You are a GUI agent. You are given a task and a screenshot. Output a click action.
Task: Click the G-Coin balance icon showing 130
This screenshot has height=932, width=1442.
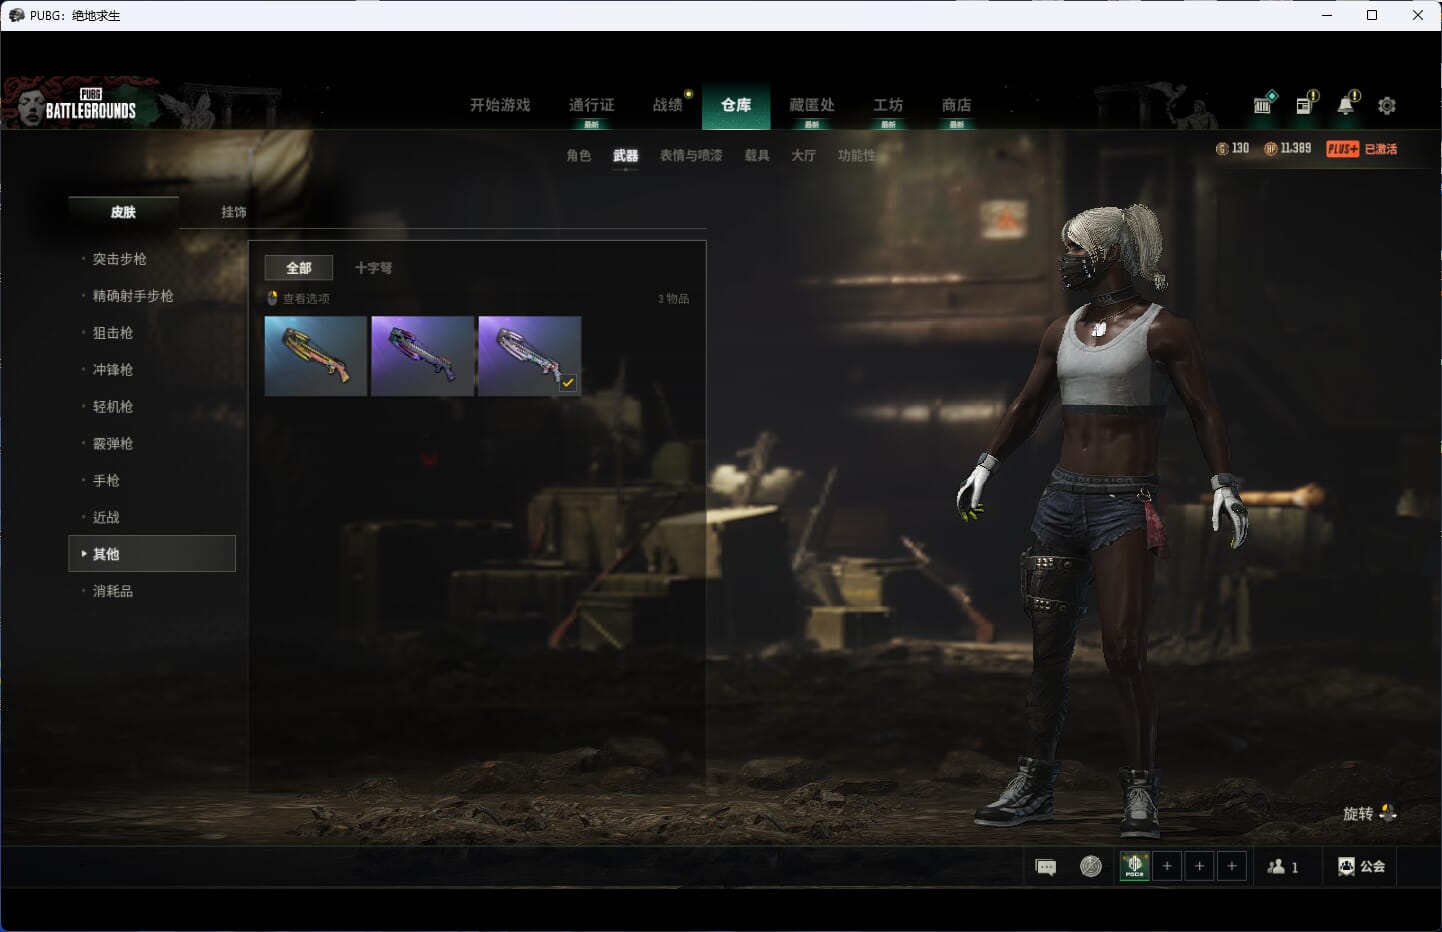point(1221,148)
